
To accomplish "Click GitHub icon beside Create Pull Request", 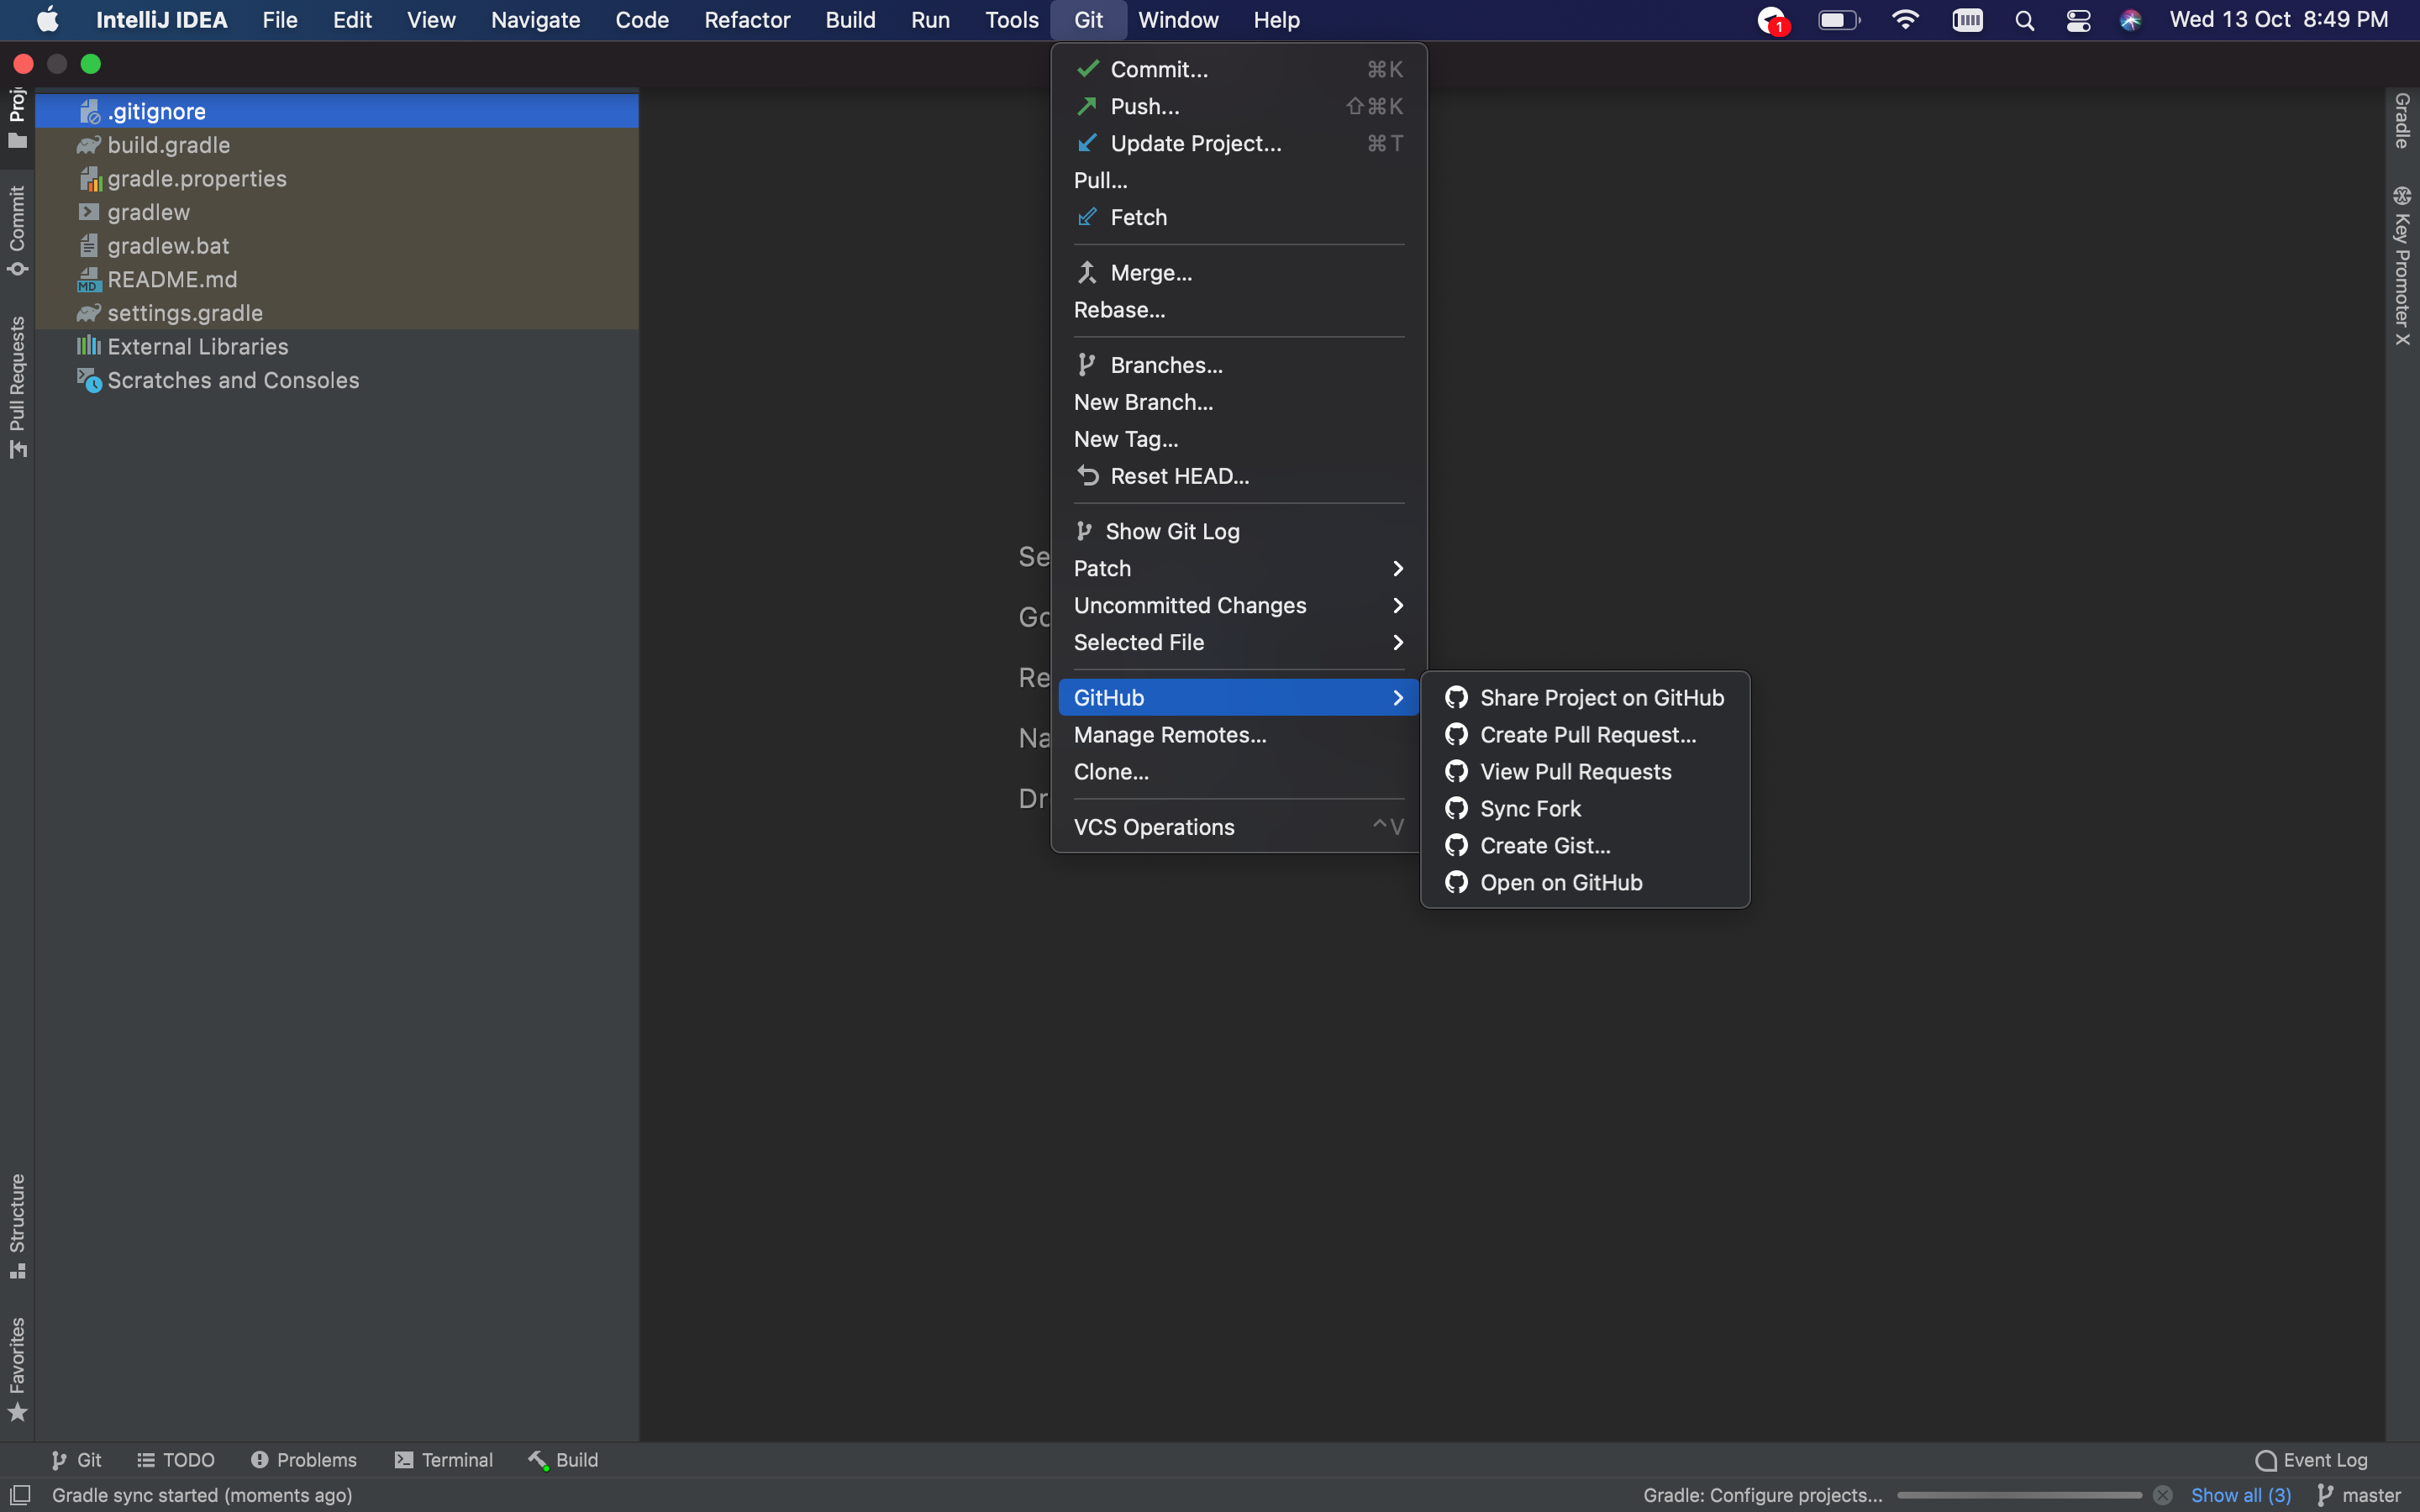I will click(x=1456, y=734).
